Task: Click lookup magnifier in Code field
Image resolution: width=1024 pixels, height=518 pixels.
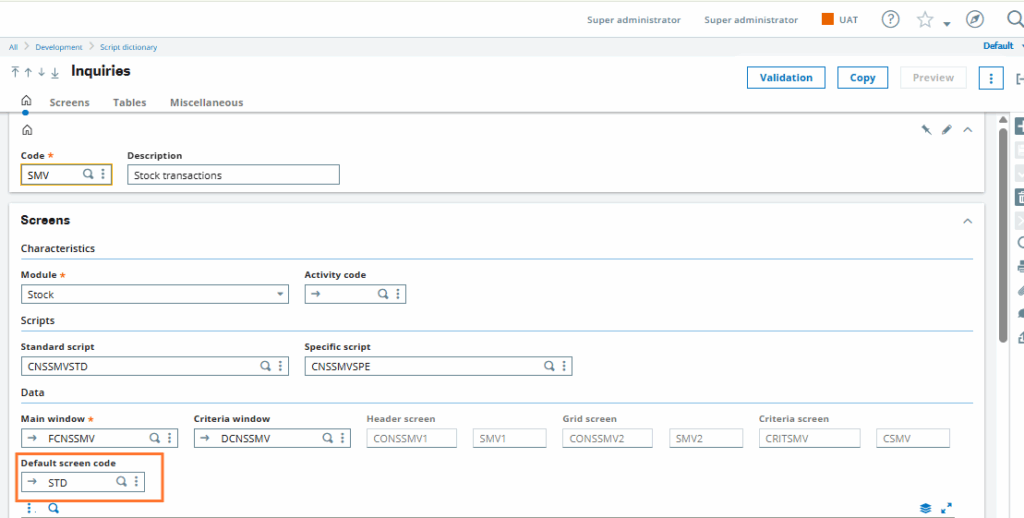Action: pyautogui.click(x=88, y=175)
